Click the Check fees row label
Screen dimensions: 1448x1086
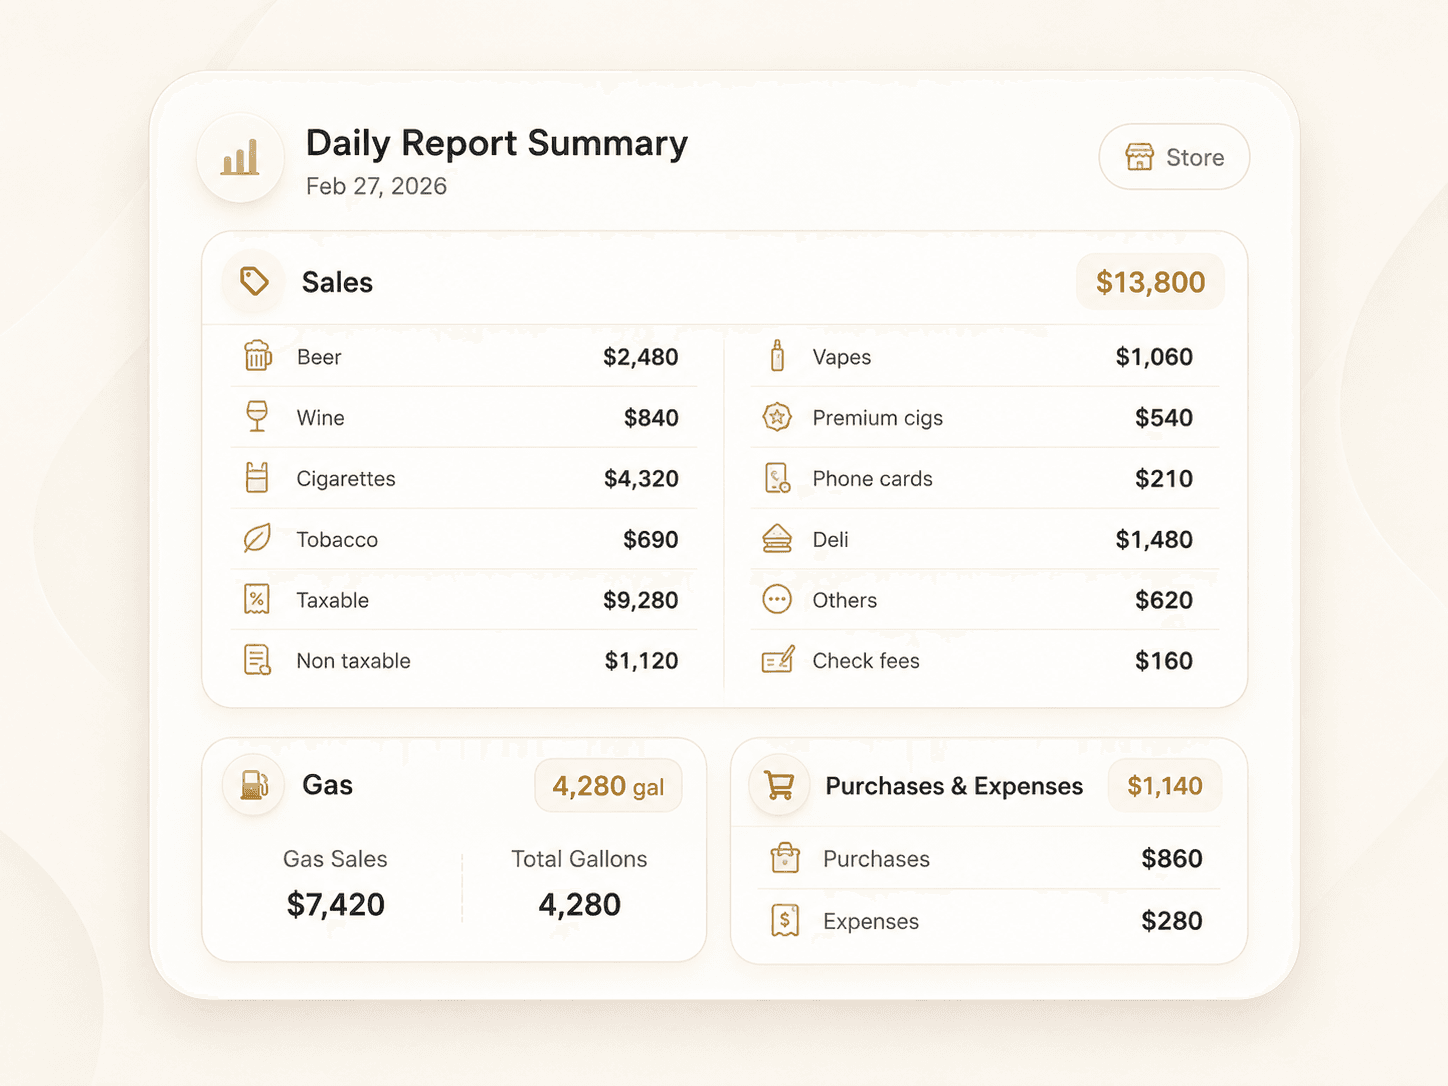tap(866, 661)
